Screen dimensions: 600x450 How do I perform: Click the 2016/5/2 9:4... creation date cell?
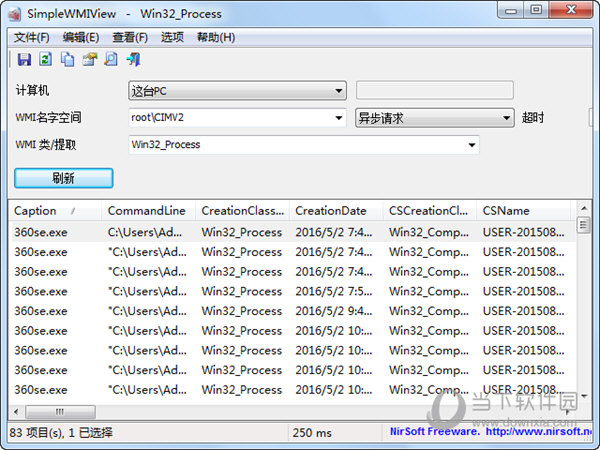334,311
